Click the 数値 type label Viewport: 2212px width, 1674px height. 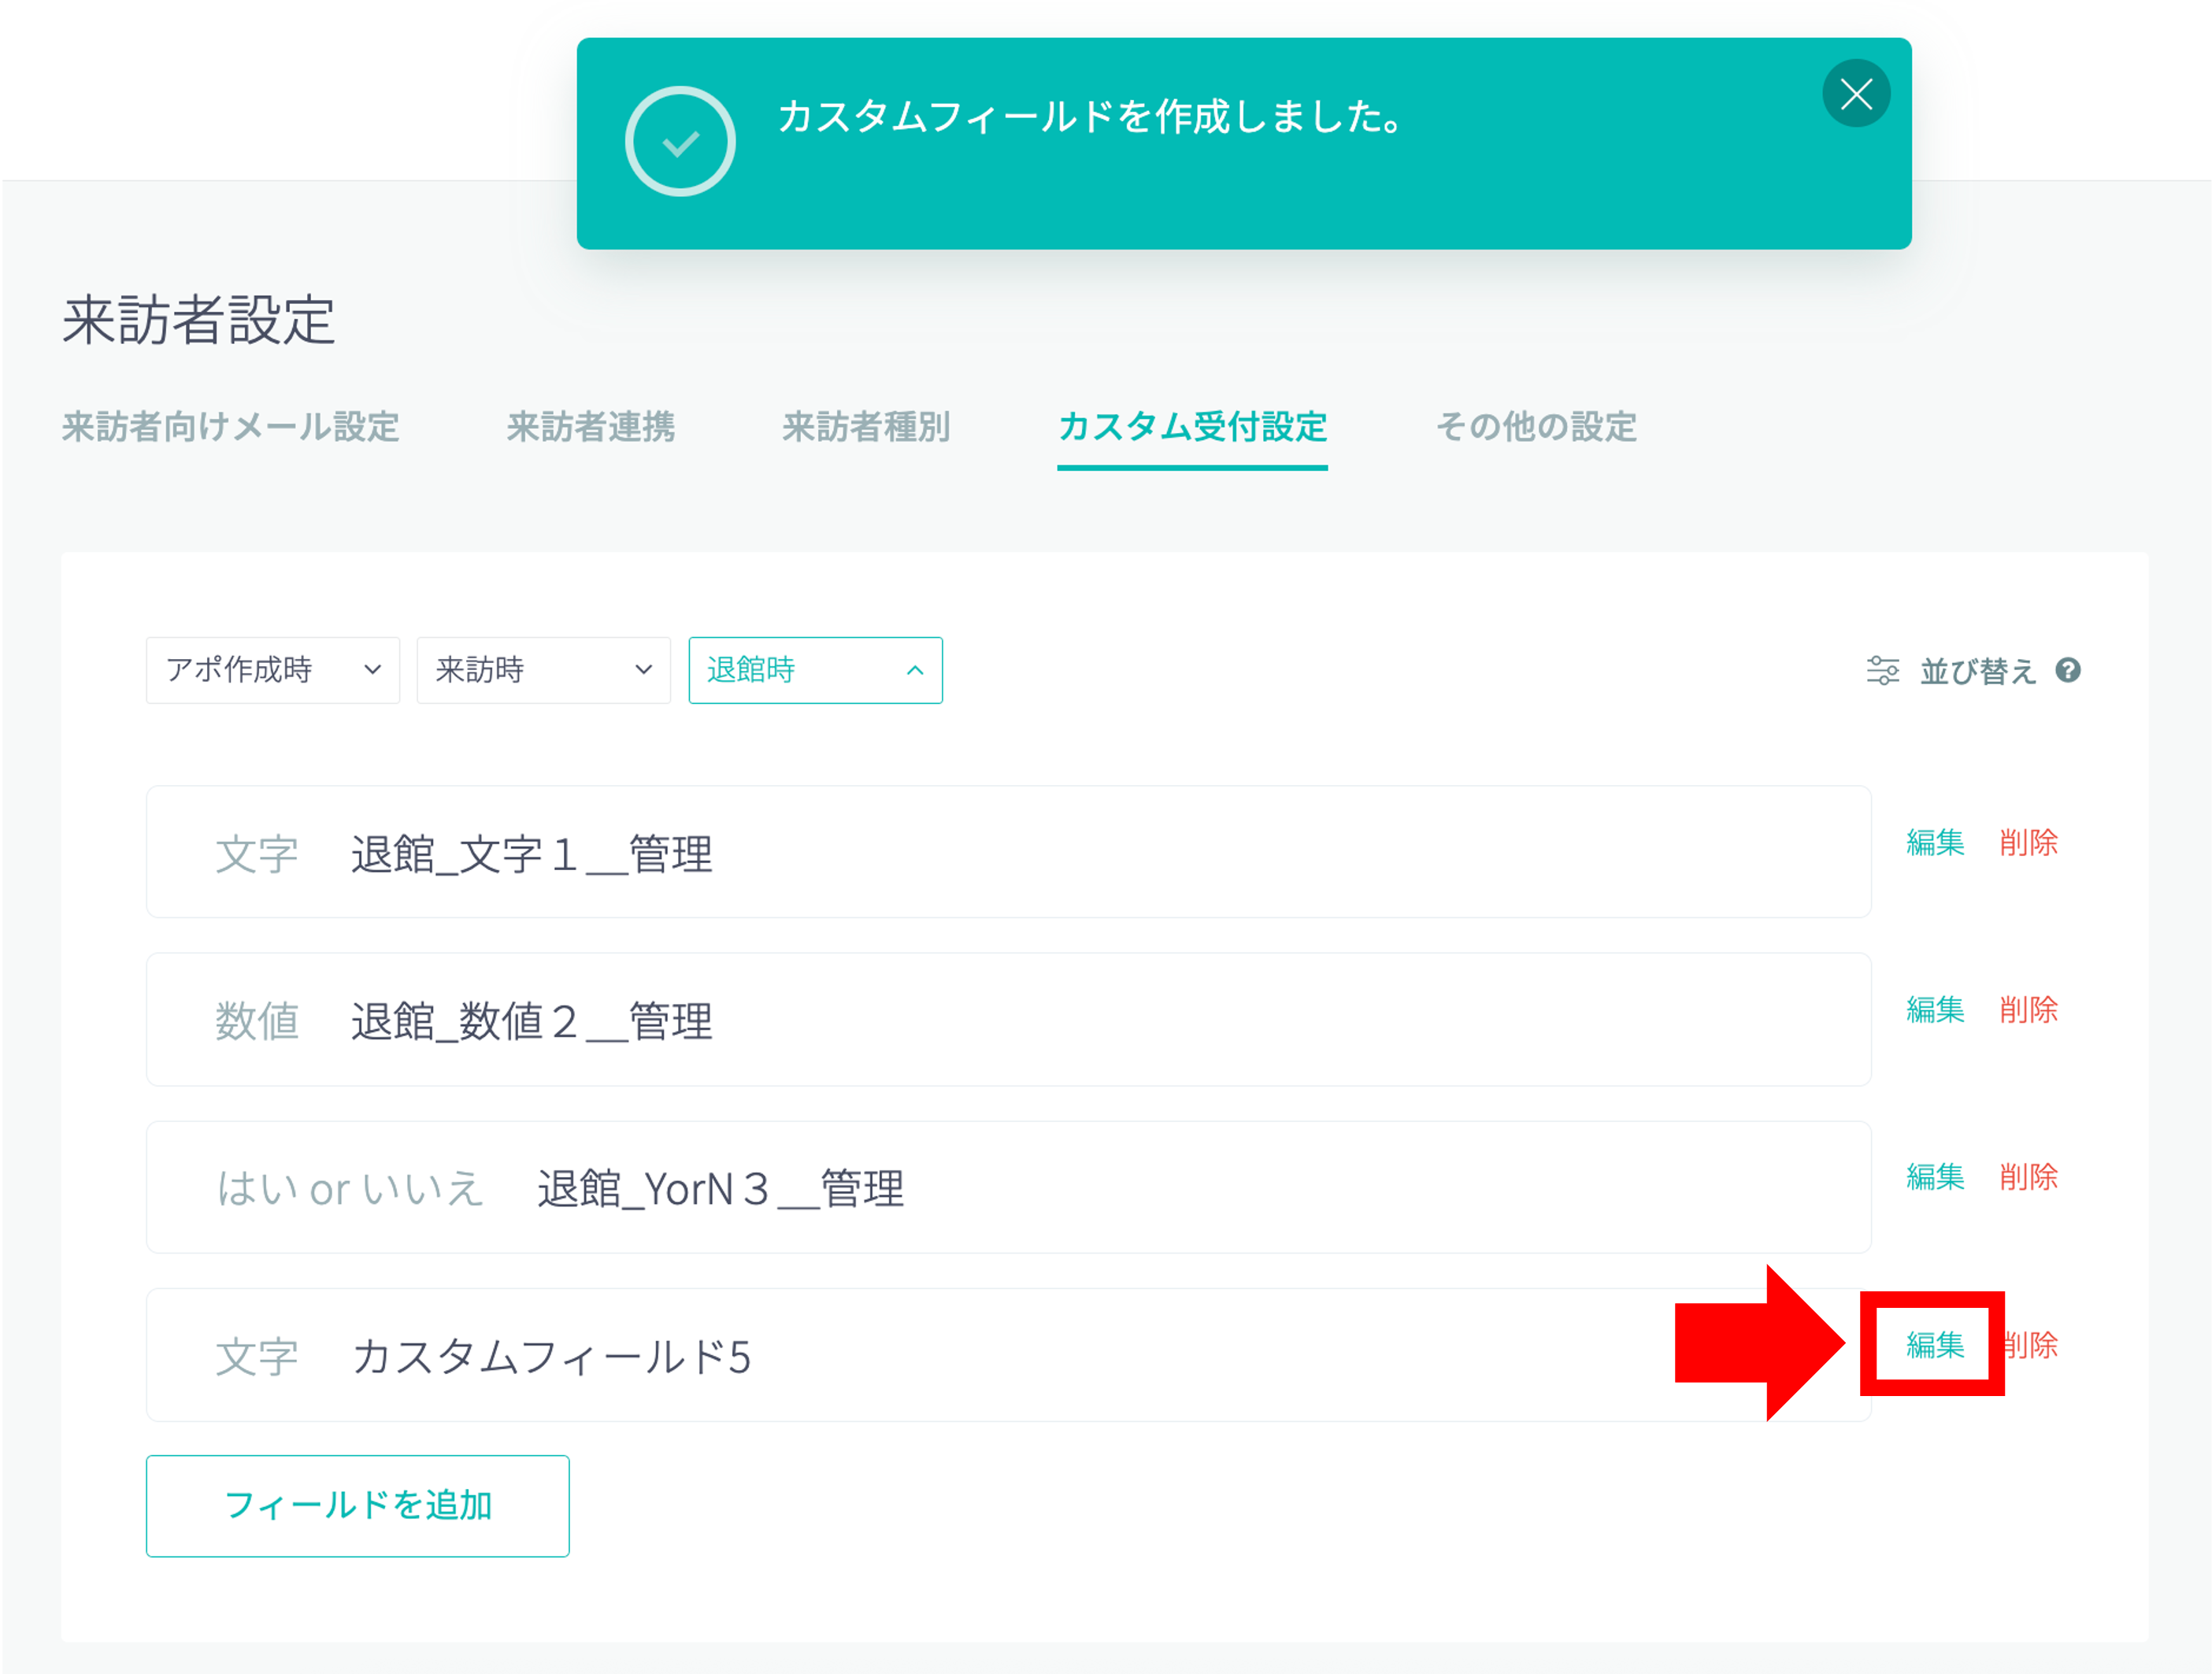point(257,1021)
